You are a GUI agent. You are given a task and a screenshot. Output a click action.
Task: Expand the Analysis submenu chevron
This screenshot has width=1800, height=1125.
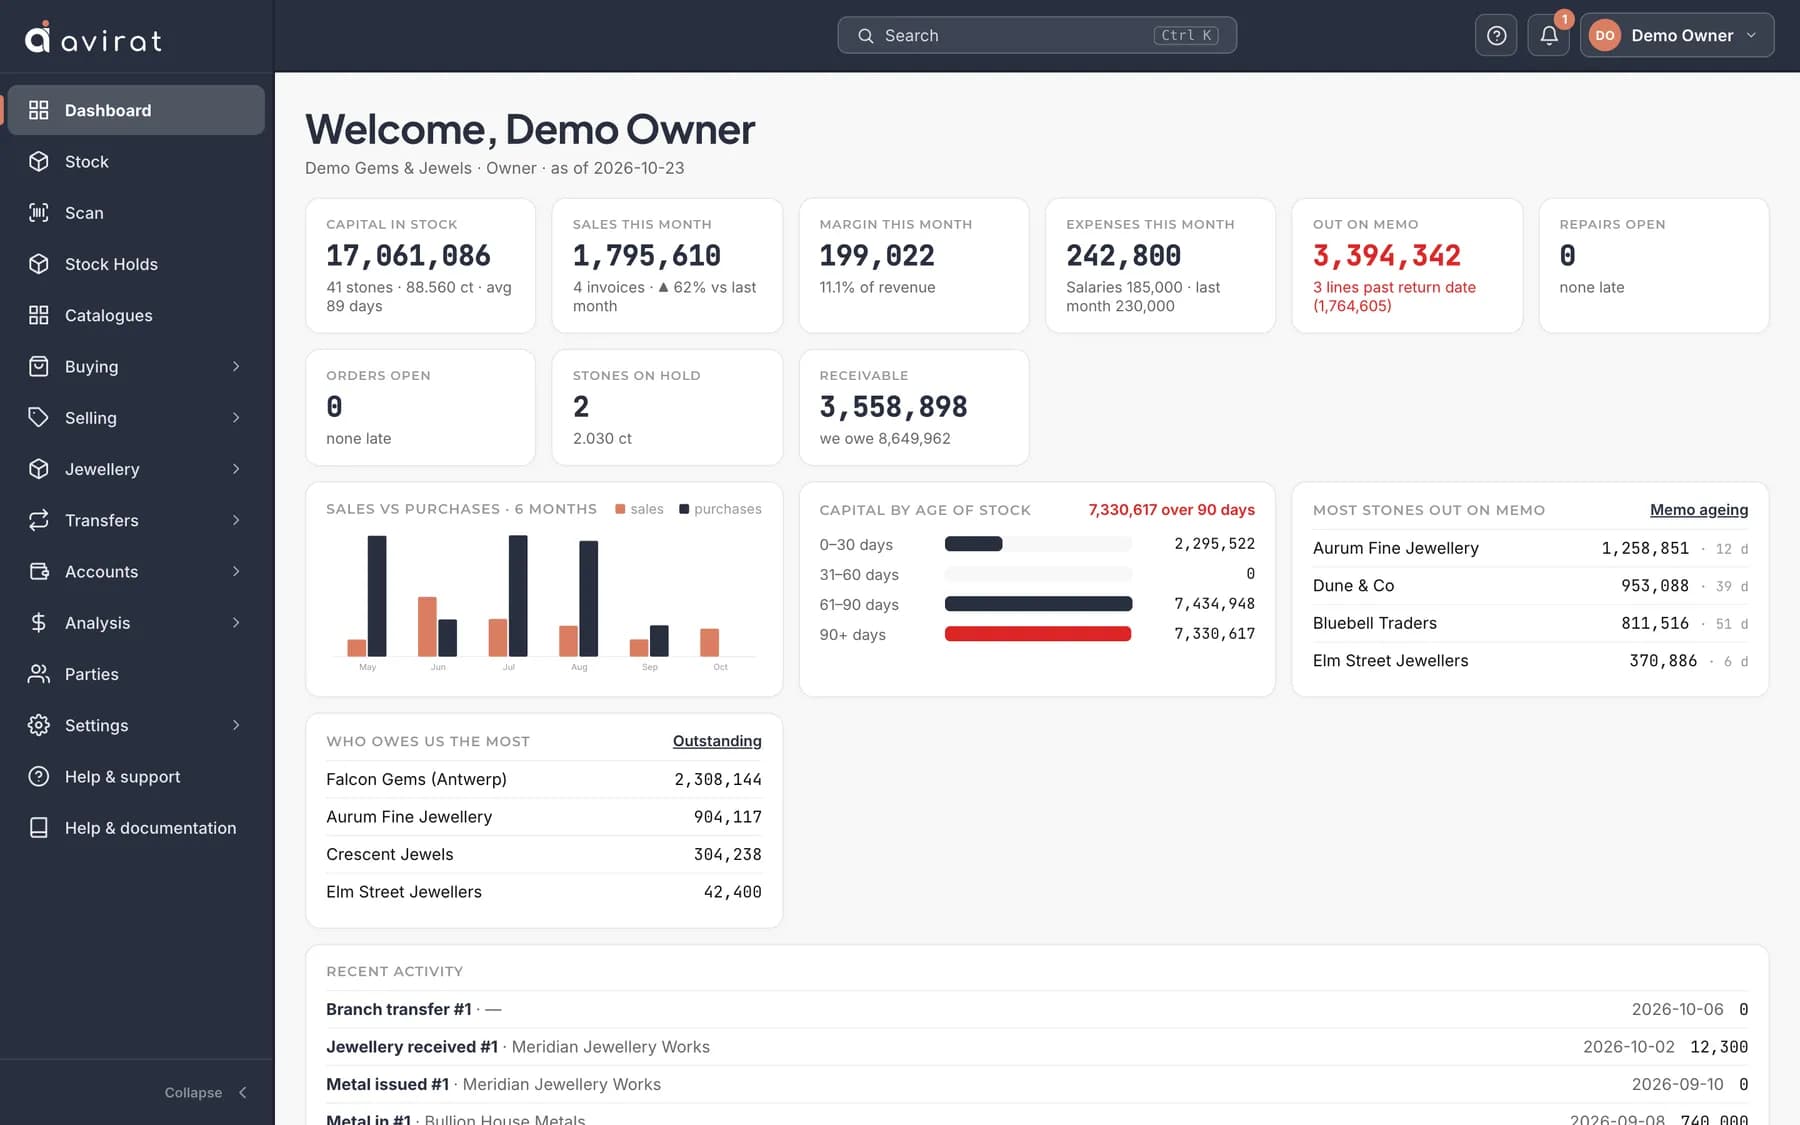click(236, 622)
